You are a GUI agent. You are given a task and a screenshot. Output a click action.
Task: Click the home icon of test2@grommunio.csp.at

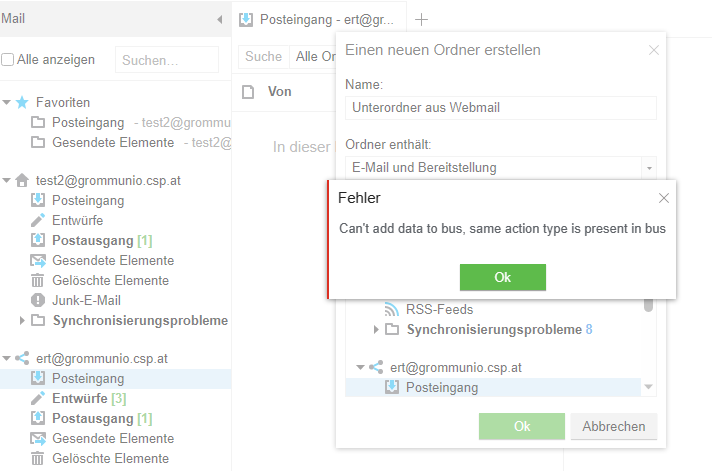coord(22,180)
